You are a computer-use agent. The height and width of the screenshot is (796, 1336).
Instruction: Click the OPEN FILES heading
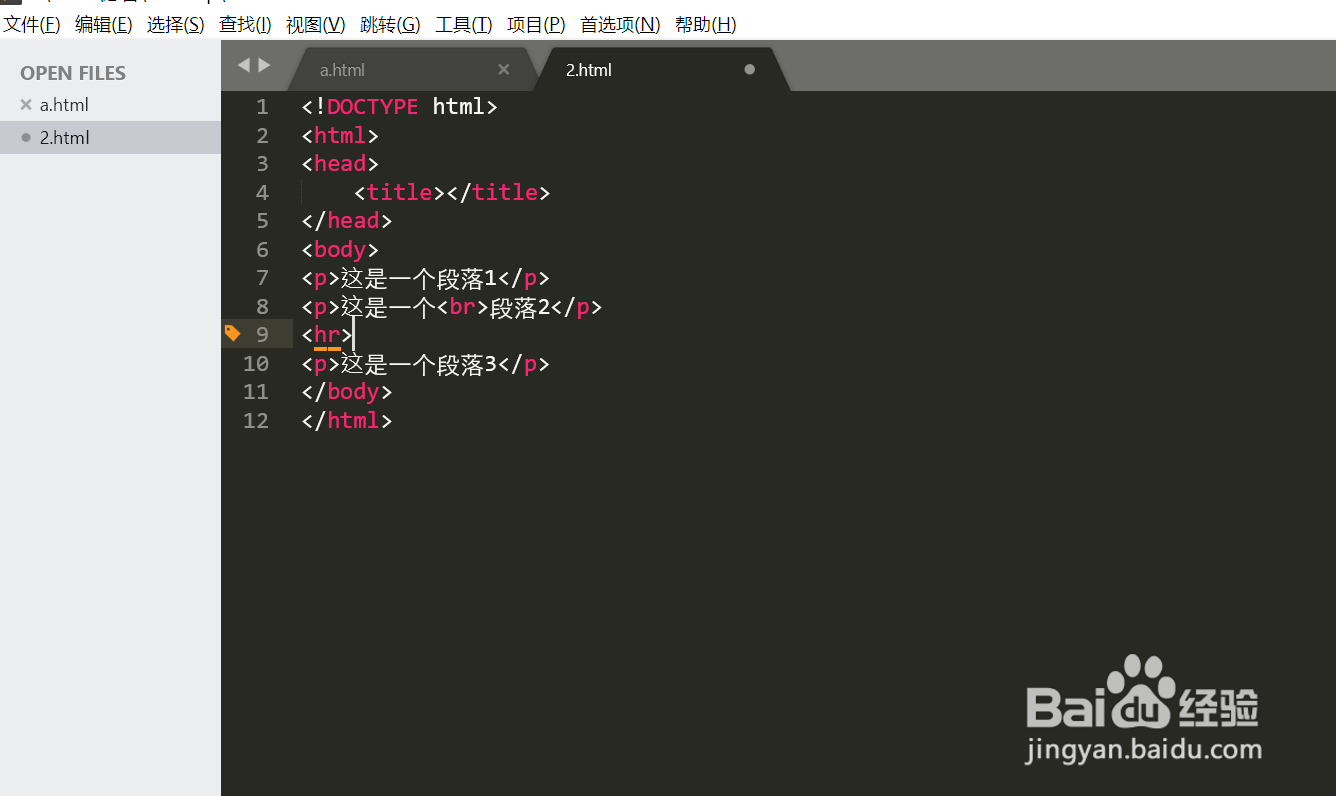pyautogui.click(x=73, y=73)
